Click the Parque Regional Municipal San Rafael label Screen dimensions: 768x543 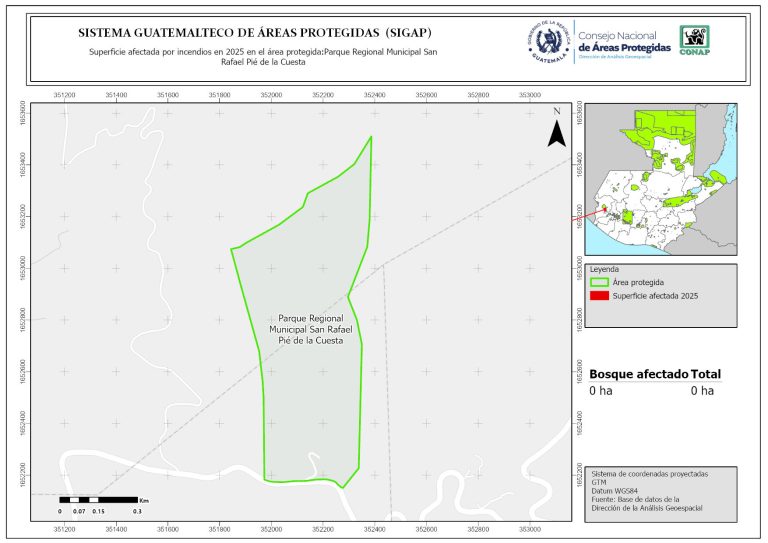[310, 328]
